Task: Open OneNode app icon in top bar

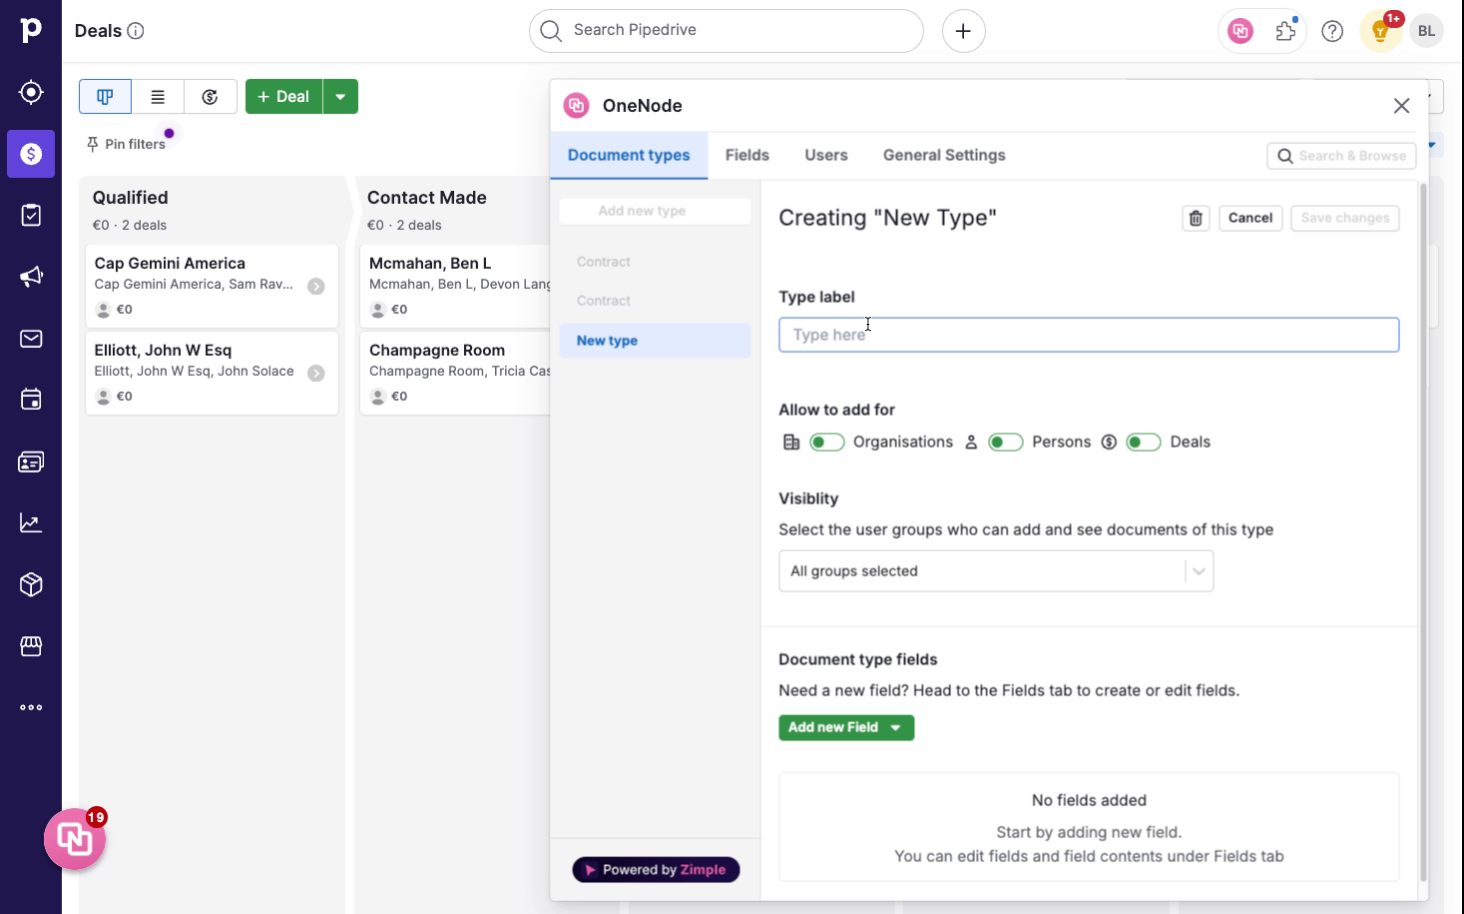Action: tap(1240, 31)
